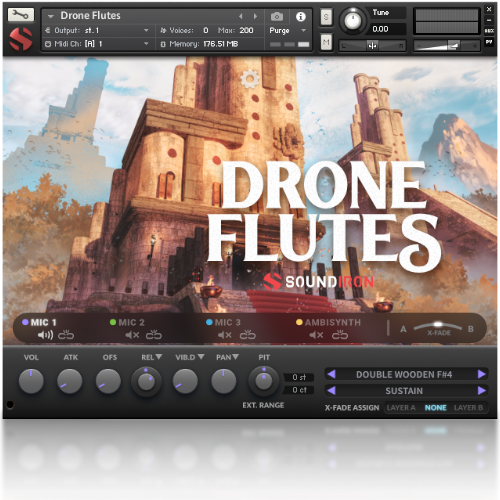
Task: Go to next instrument with right arrow
Action: click(255, 16)
